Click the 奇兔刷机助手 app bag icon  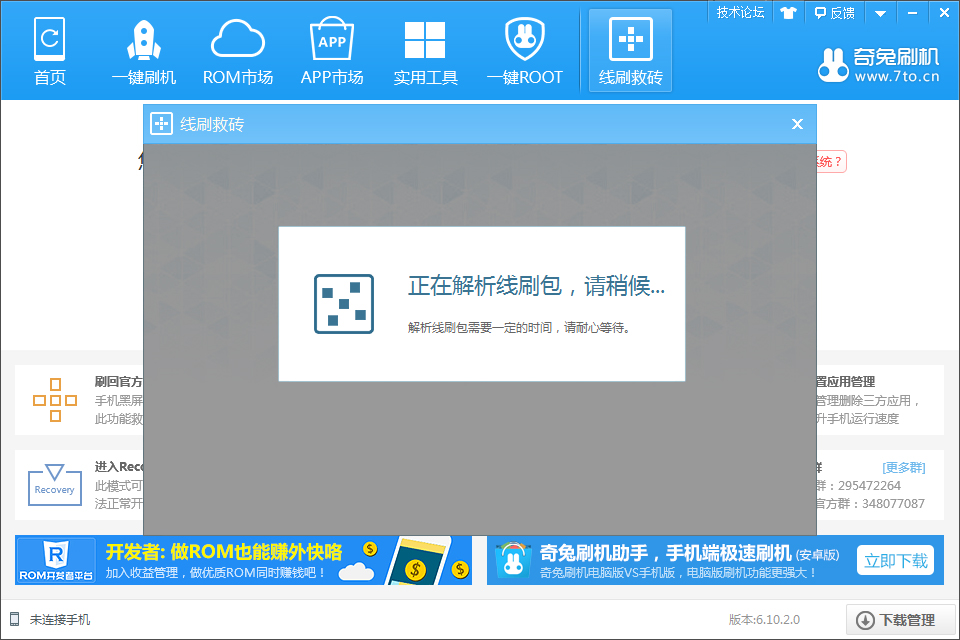(513, 560)
